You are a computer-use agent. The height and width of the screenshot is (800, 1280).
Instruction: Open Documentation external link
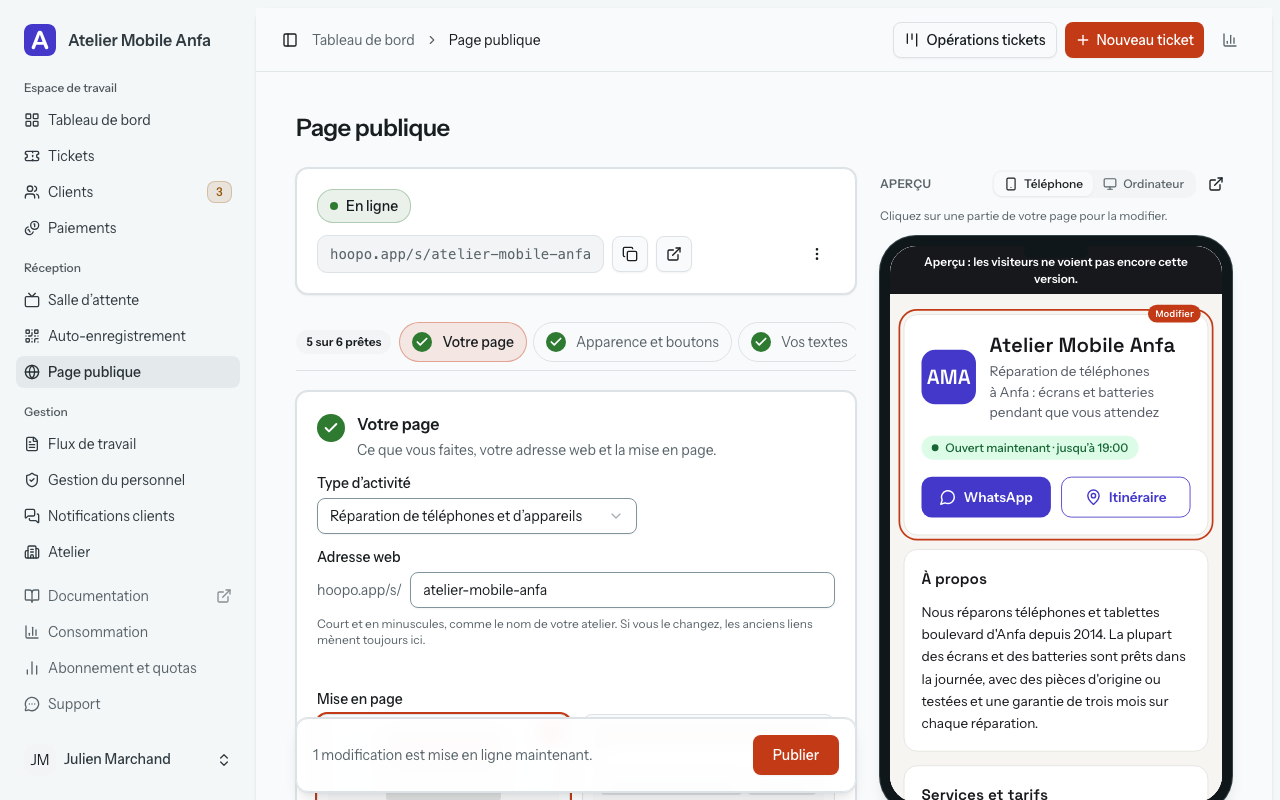click(x=128, y=596)
